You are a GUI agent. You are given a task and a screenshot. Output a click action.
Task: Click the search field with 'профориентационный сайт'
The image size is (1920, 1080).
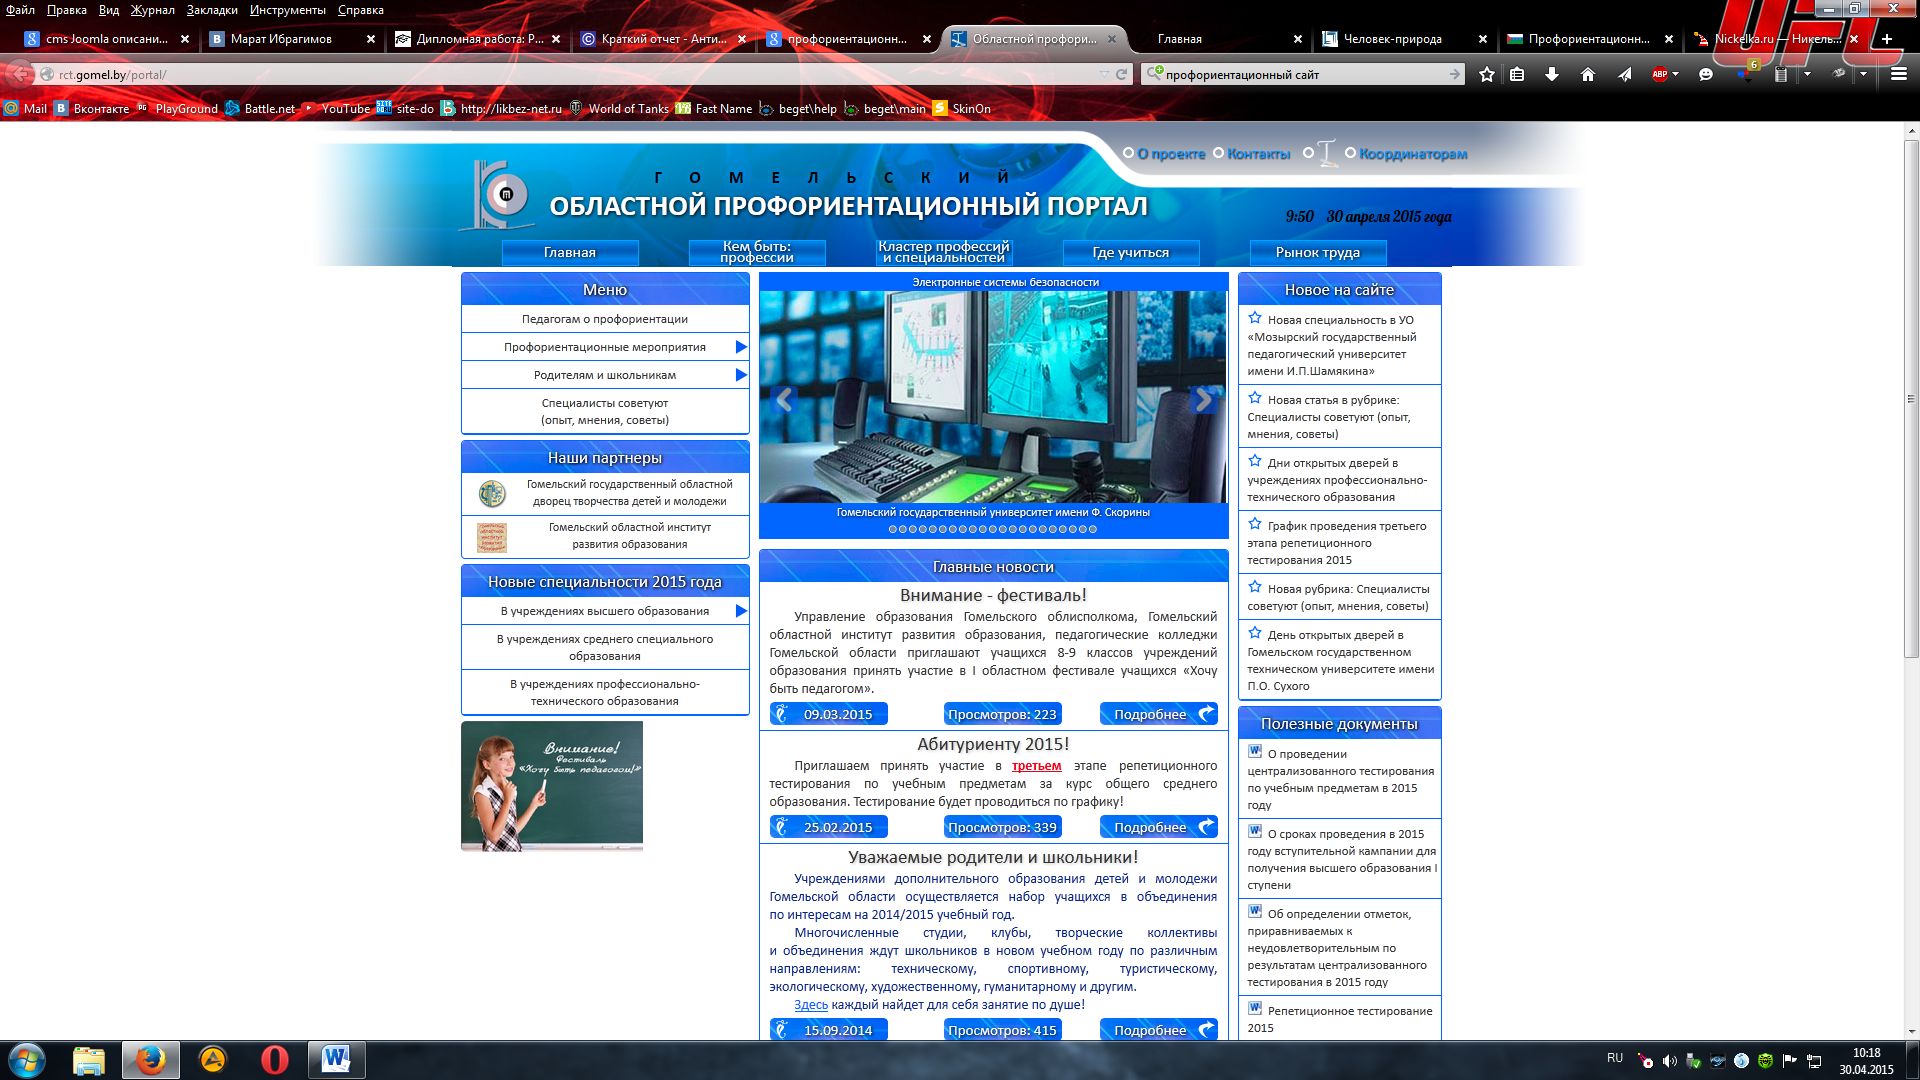click(x=1304, y=75)
